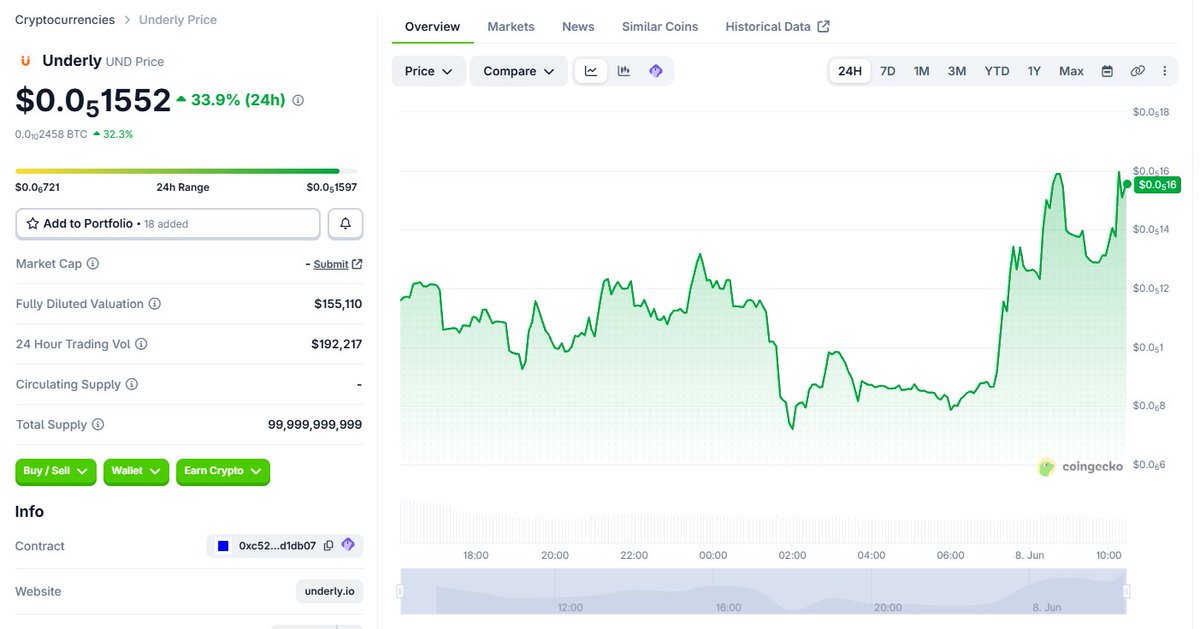1200x629 pixels.
Task: Click the info icon beside Market Cap
Action: [93, 264]
